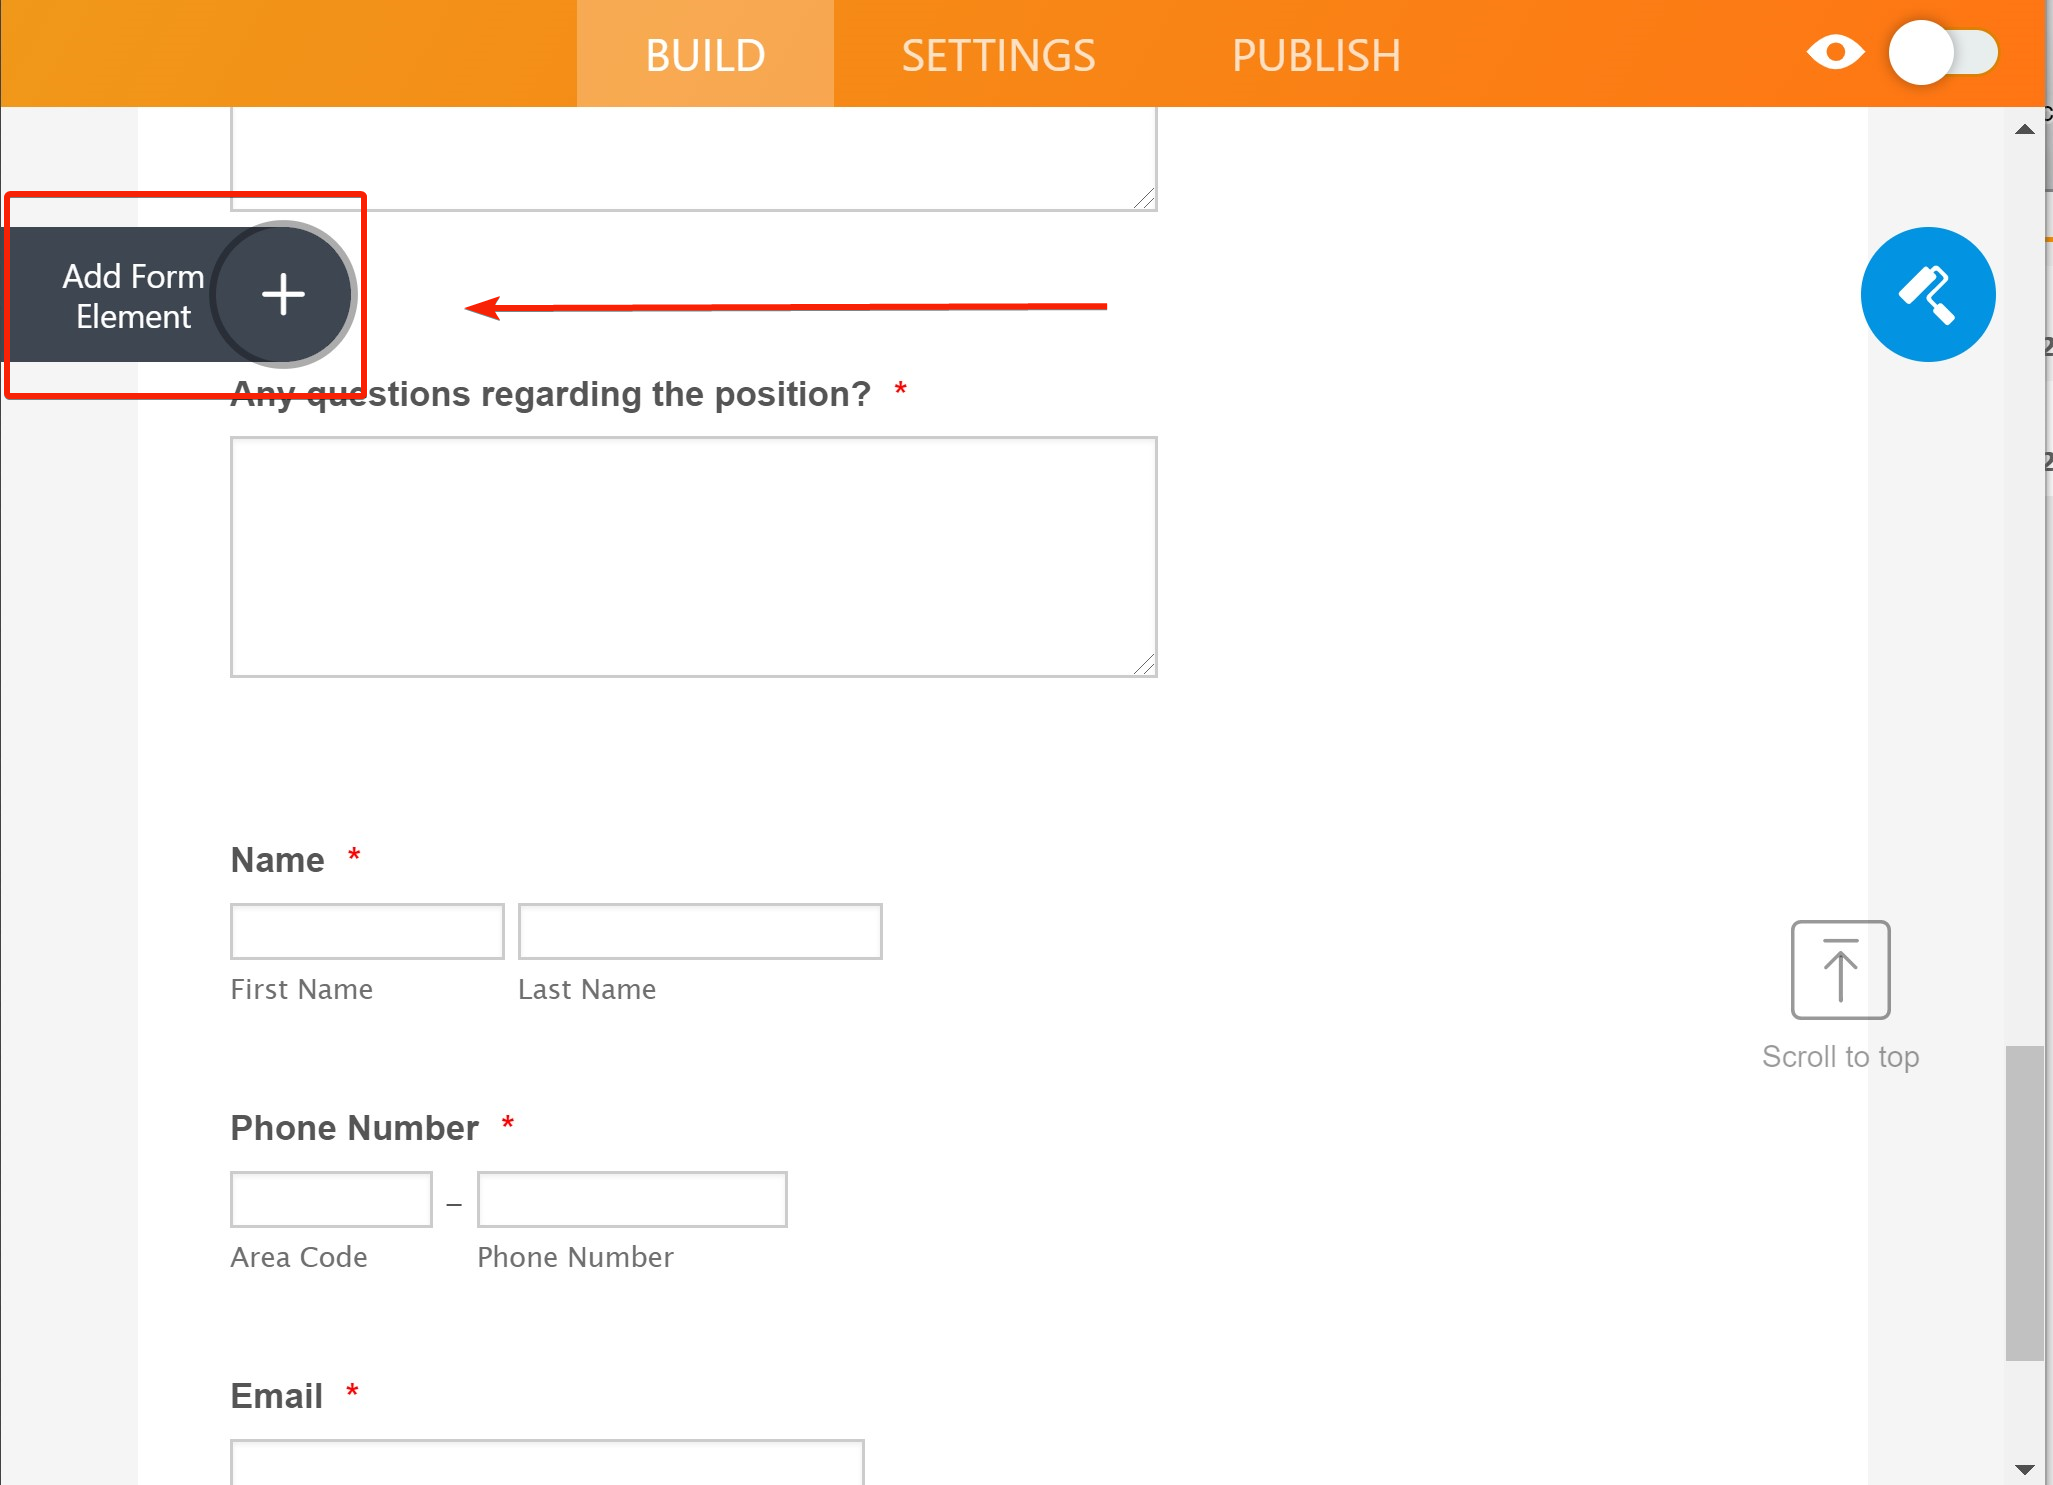Click the top partially visible textarea
This screenshot has width=2053, height=1485.
tap(693, 159)
